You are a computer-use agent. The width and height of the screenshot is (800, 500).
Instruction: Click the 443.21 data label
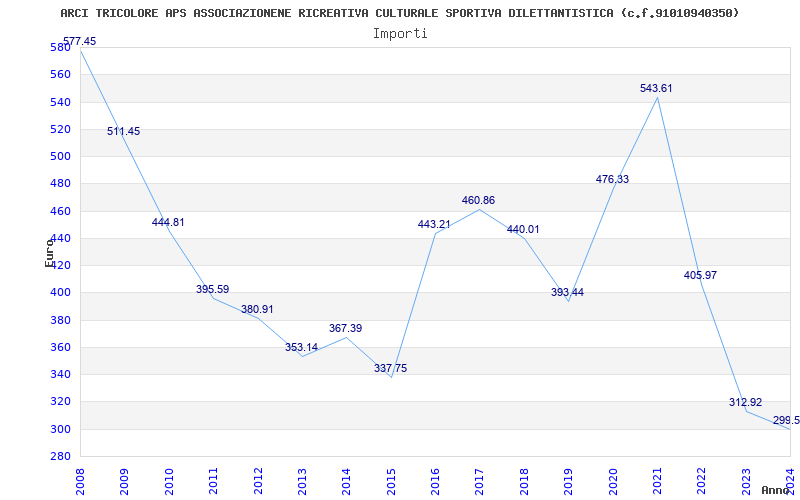tap(434, 224)
